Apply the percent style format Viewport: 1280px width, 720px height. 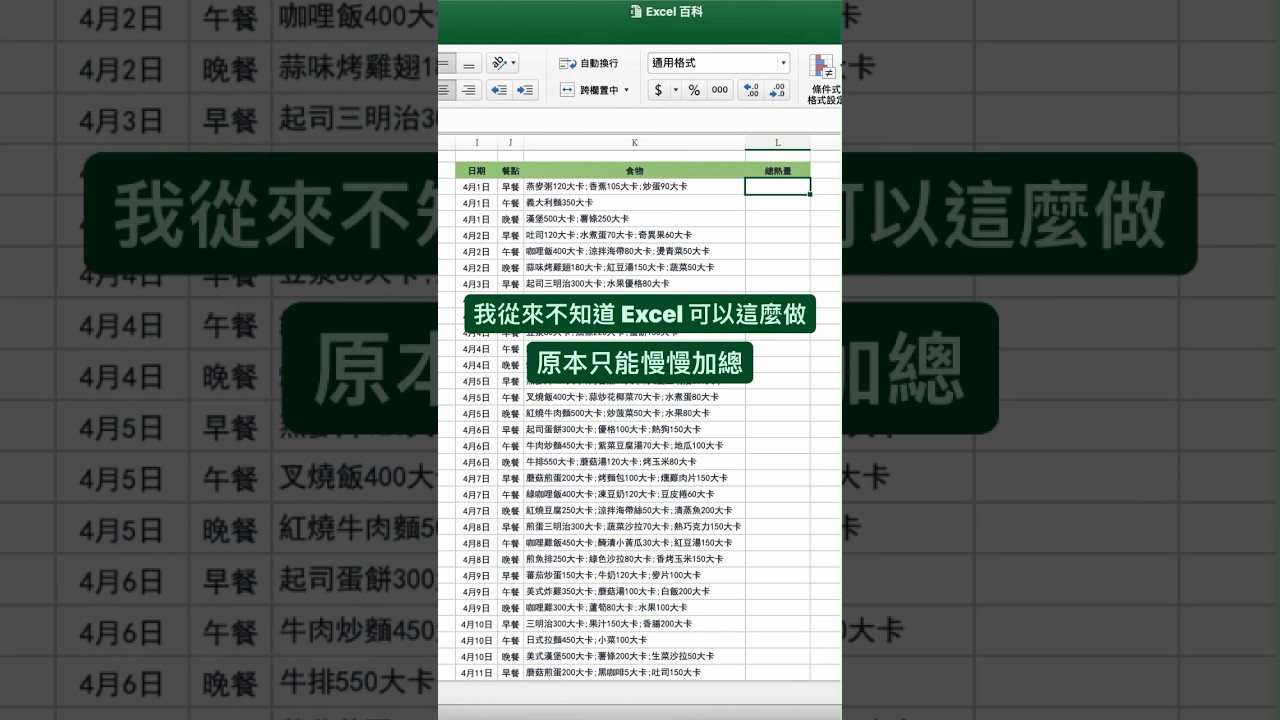[x=694, y=90]
